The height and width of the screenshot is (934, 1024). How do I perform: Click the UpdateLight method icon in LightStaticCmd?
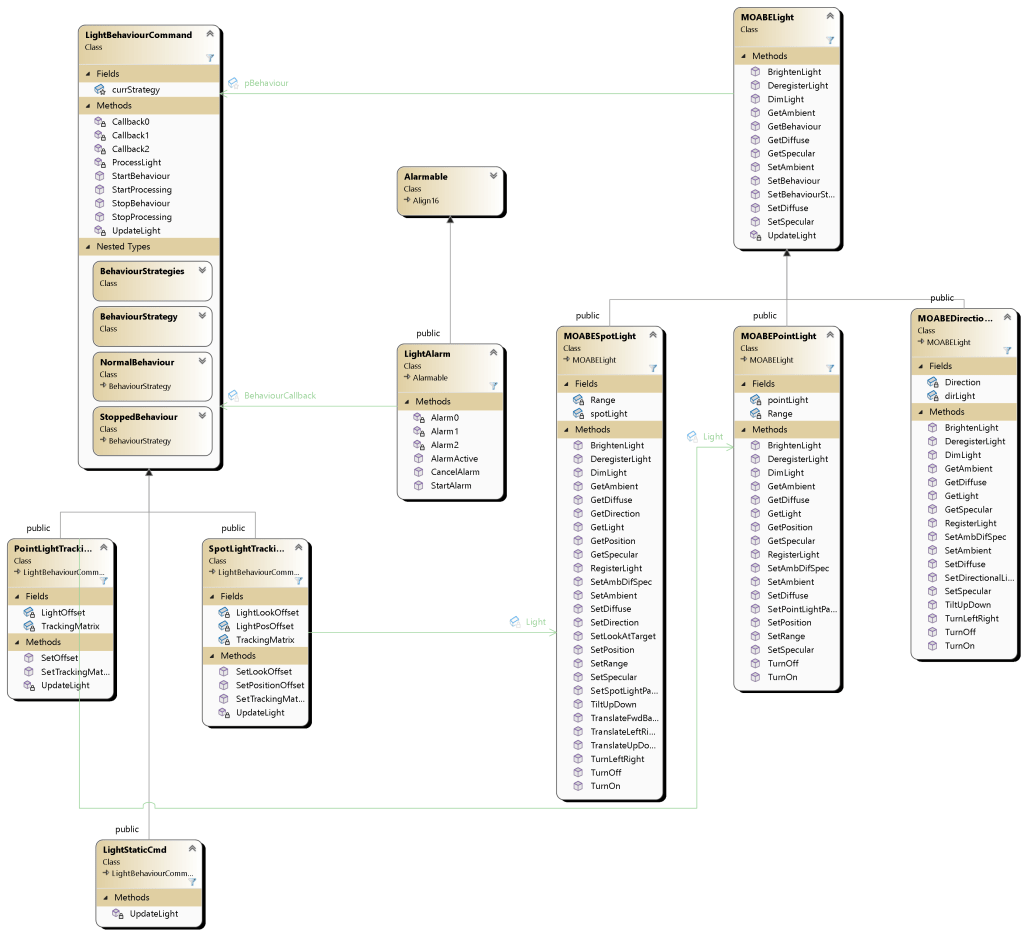click(117, 914)
